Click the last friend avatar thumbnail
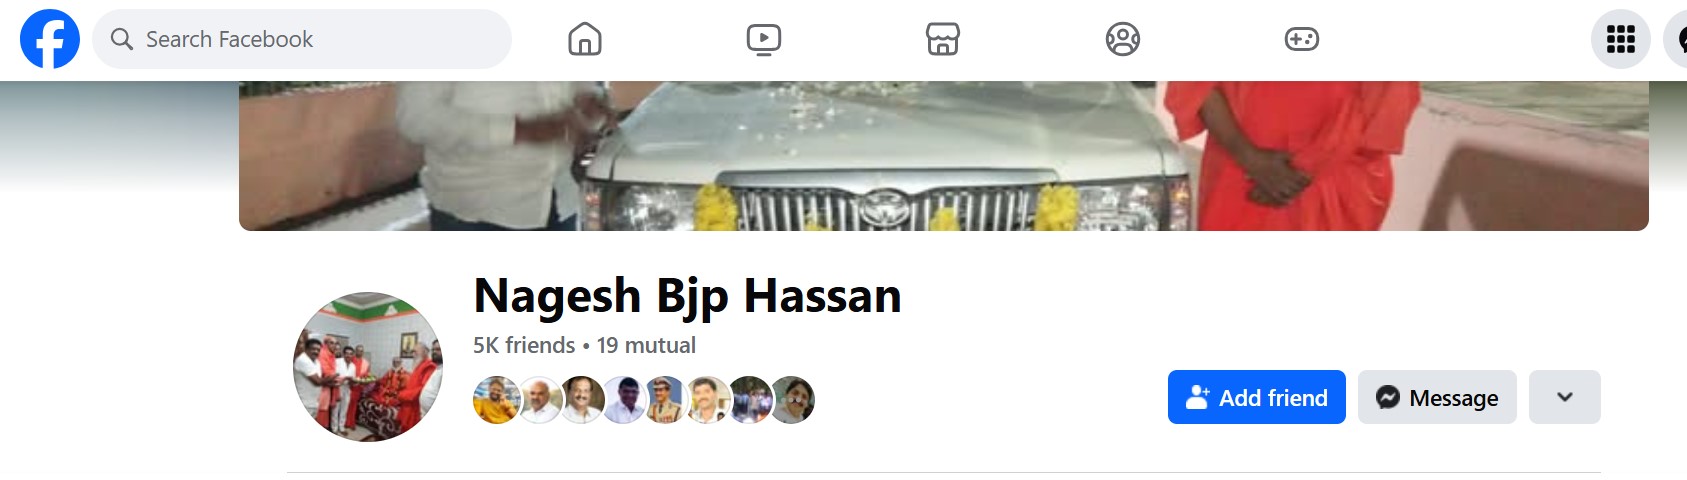 coord(791,400)
